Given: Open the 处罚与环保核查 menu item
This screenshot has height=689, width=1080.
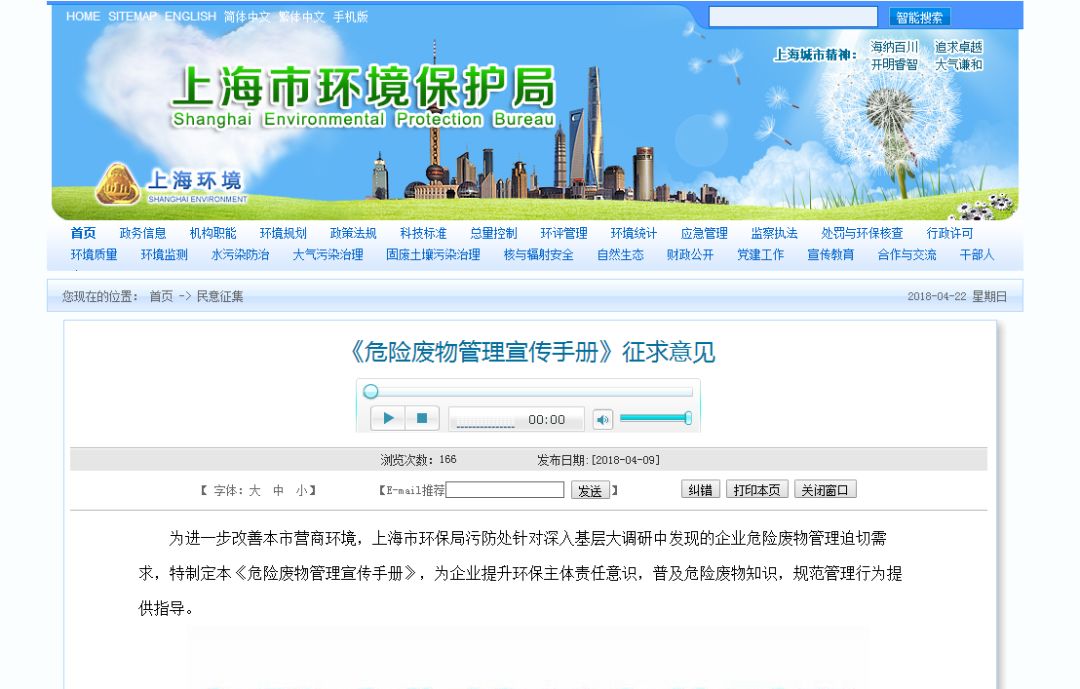Looking at the screenshot, I should click(x=862, y=233).
